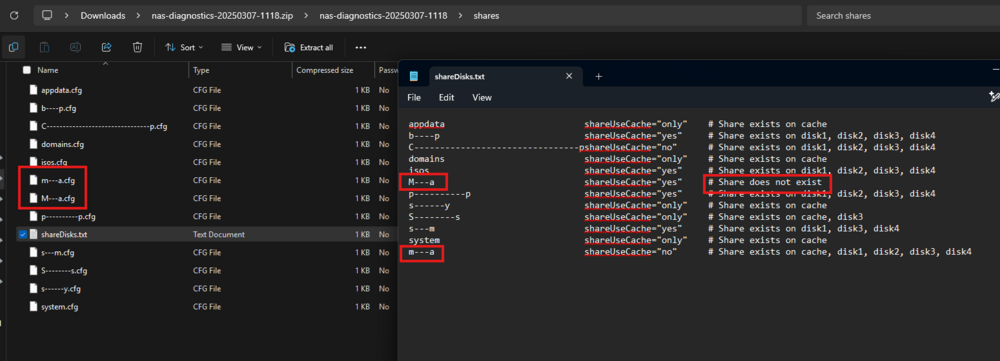Sort by the Type column header

pyautogui.click(x=202, y=70)
